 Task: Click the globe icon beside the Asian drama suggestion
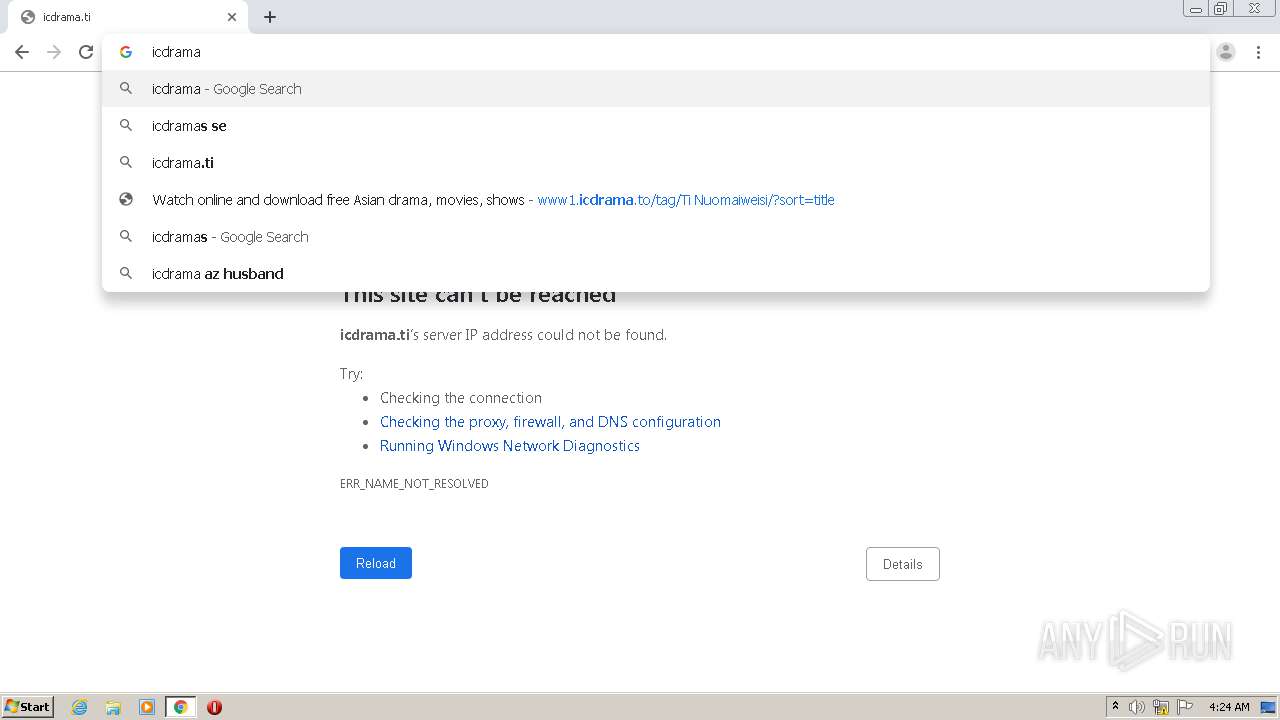click(126, 199)
